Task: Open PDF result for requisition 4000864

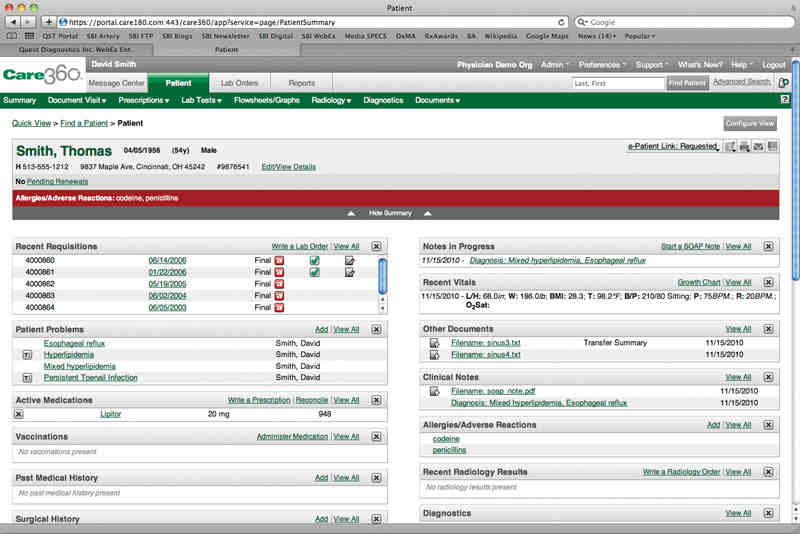Action: click(x=279, y=308)
